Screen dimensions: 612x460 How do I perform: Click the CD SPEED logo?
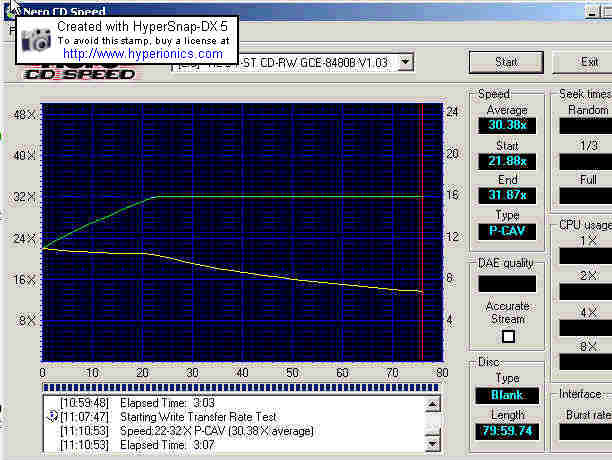point(79,73)
